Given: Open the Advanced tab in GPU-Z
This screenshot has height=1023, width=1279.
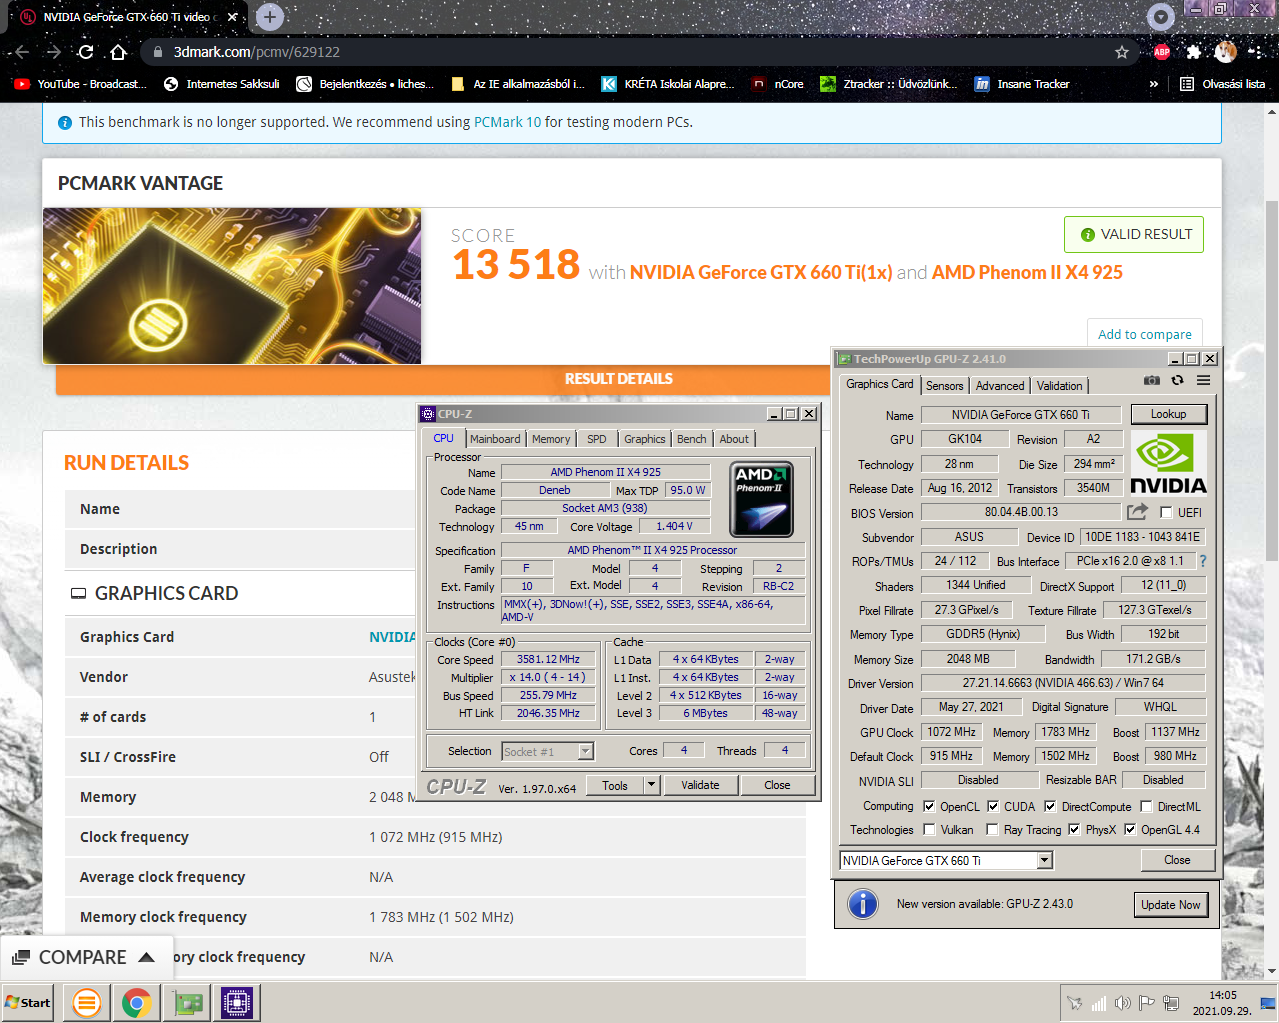Looking at the screenshot, I should click(1000, 386).
